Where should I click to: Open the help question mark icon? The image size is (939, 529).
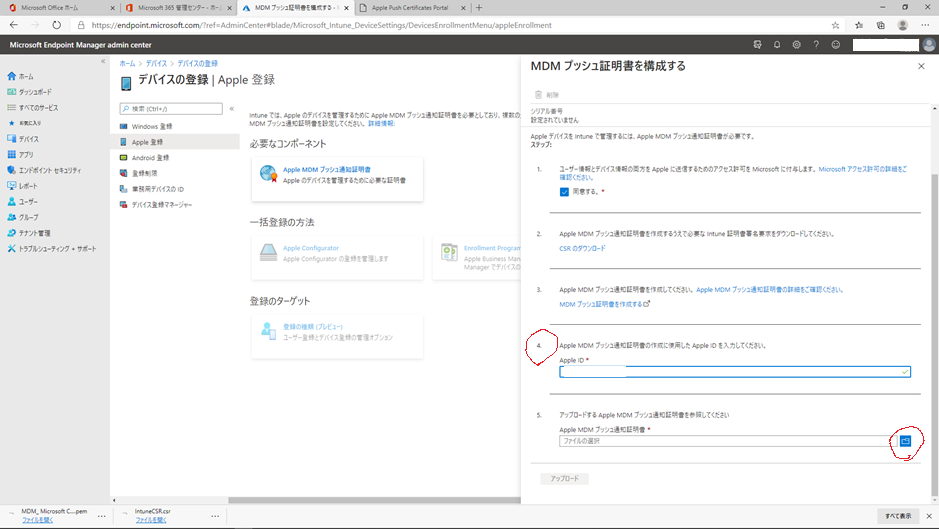click(816, 44)
